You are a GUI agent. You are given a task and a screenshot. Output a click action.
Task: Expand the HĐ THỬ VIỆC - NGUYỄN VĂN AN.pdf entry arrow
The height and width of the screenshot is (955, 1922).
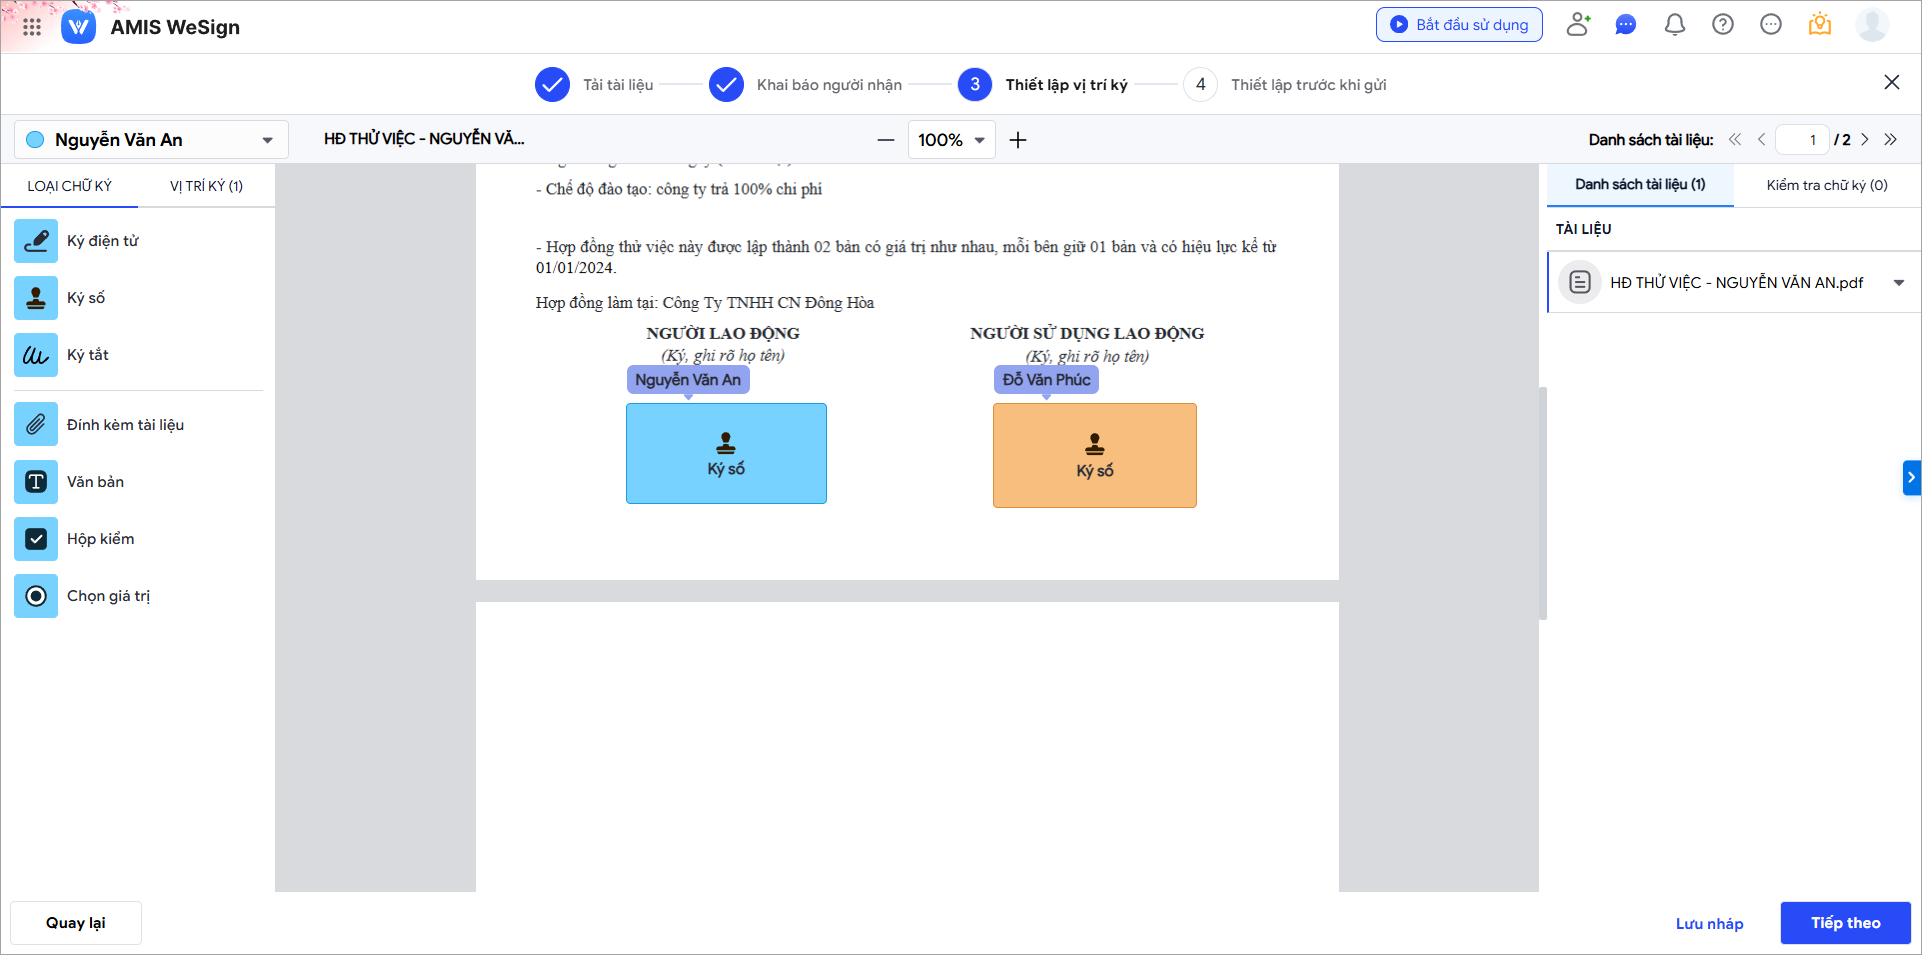coord(1899,283)
